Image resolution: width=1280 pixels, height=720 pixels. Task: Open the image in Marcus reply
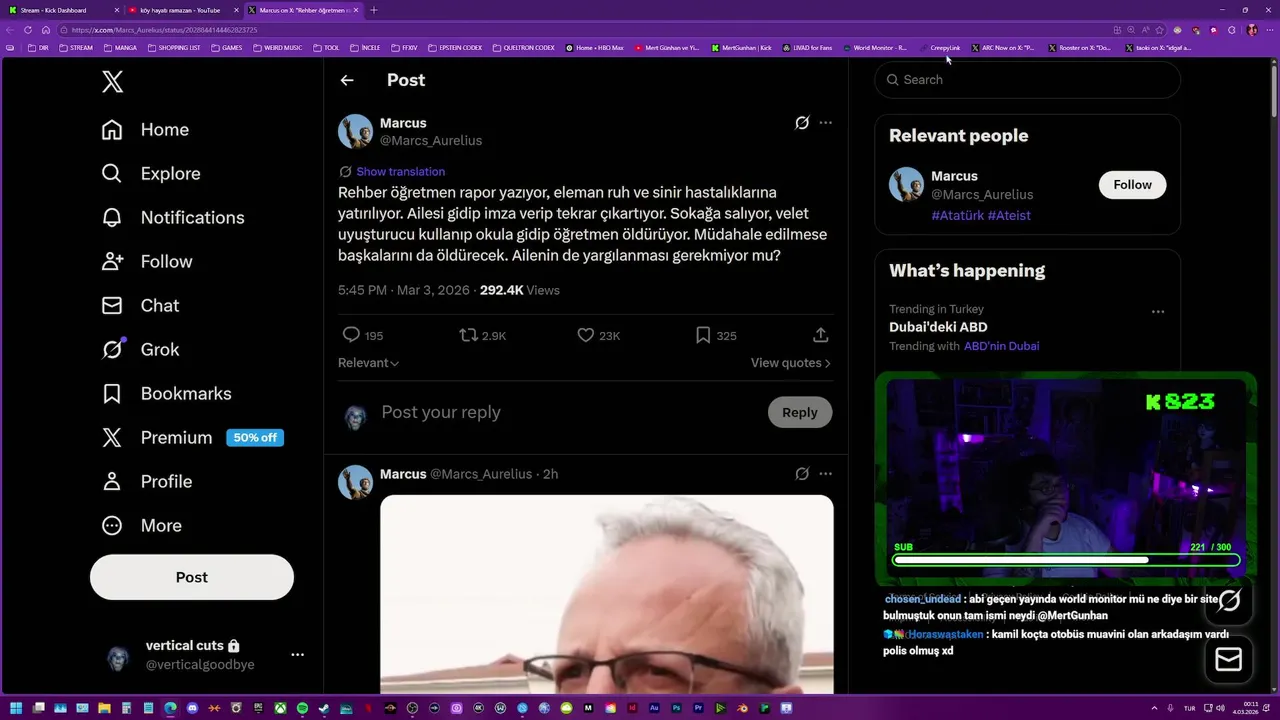click(x=607, y=595)
